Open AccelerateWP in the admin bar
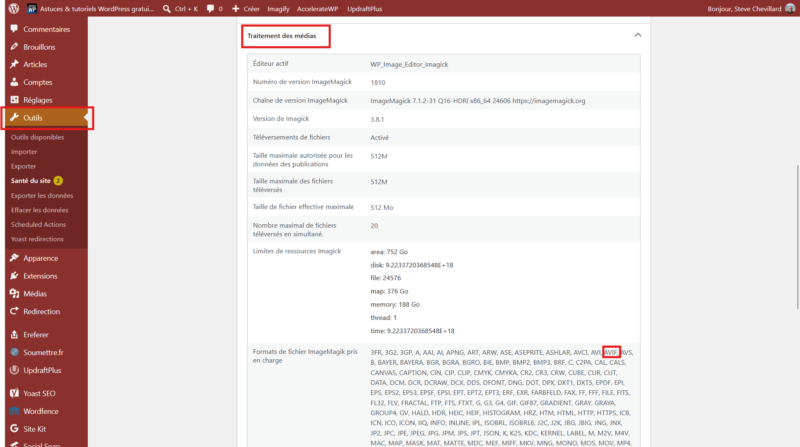The height and width of the screenshot is (447, 800). click(317, 9)
